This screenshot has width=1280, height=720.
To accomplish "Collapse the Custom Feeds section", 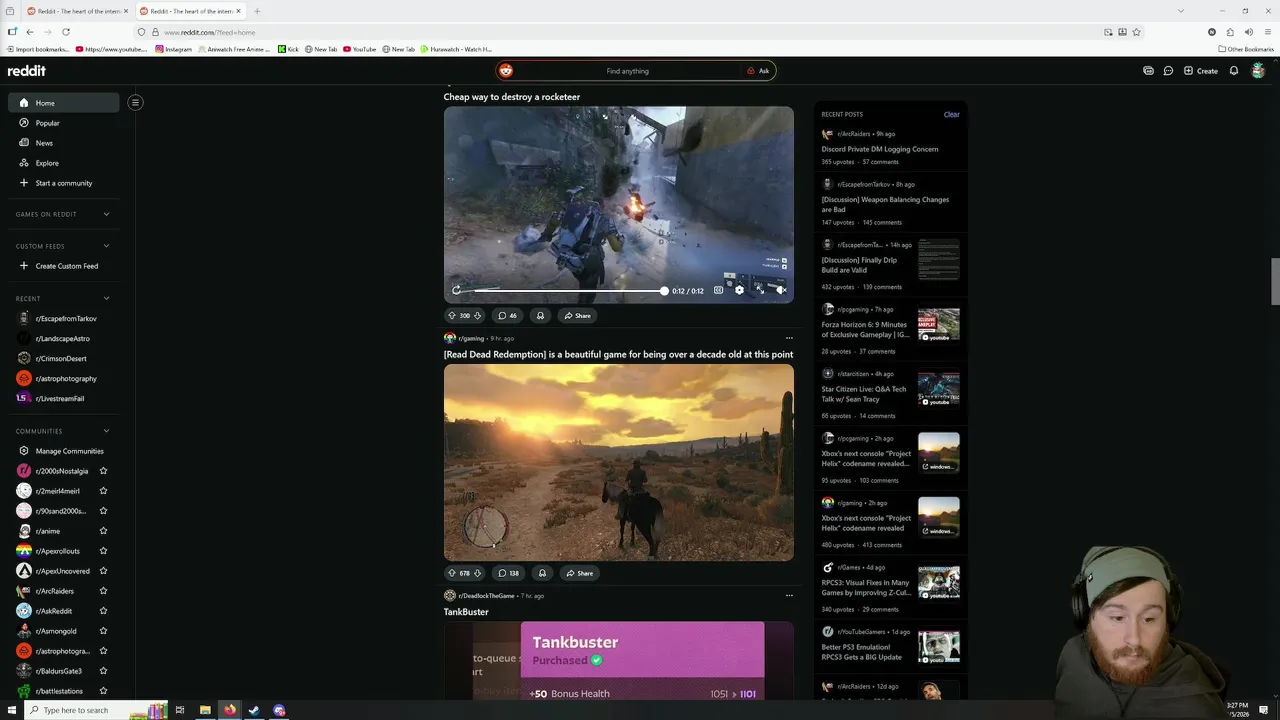I will click(106, 246).
